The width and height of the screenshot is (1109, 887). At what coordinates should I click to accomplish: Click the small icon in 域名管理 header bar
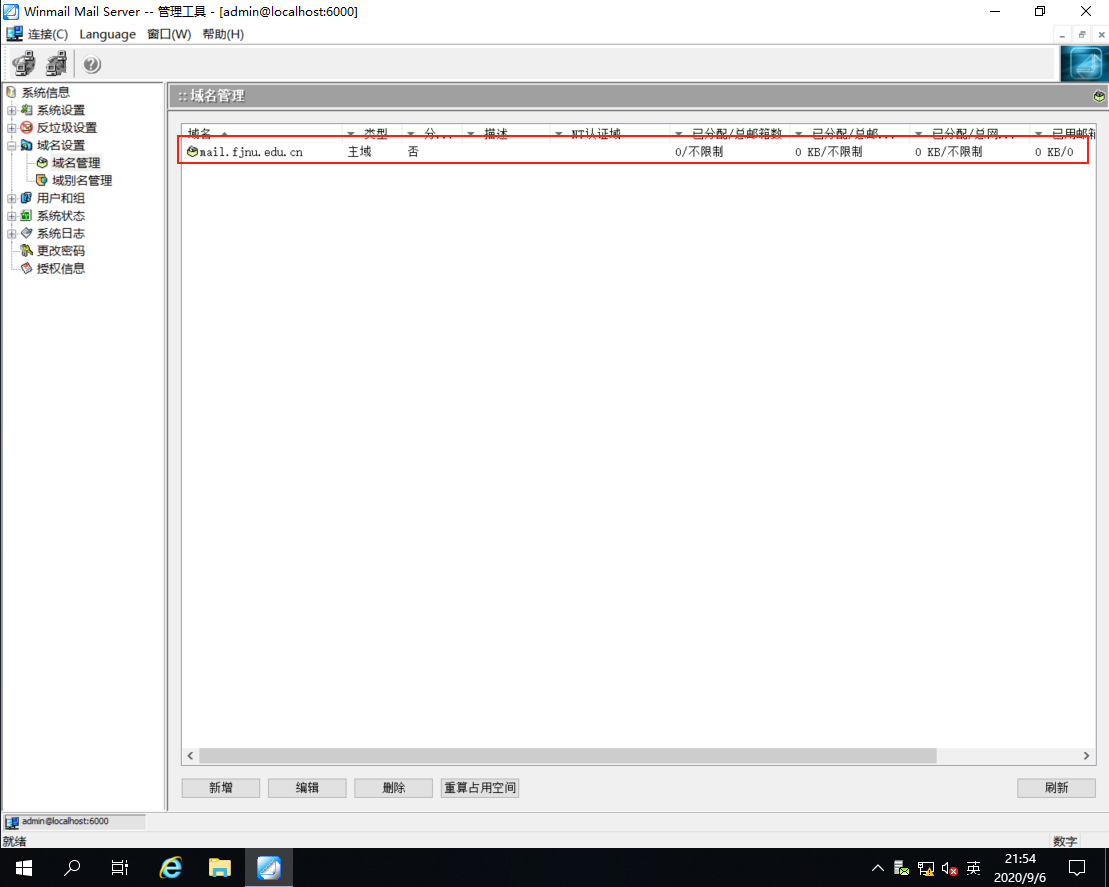pos(1099,96)
